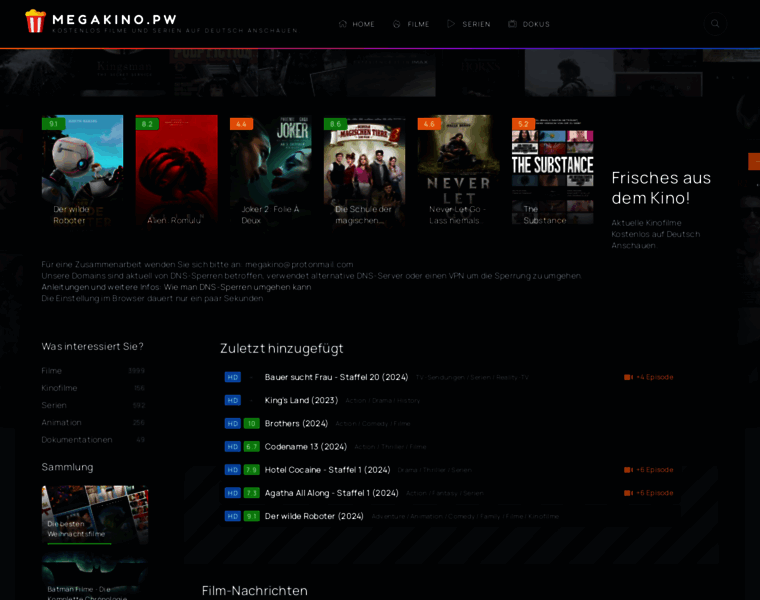Click camera icon in Agatha All Along row
760x600 pixels.
click(x=628, y=493)
